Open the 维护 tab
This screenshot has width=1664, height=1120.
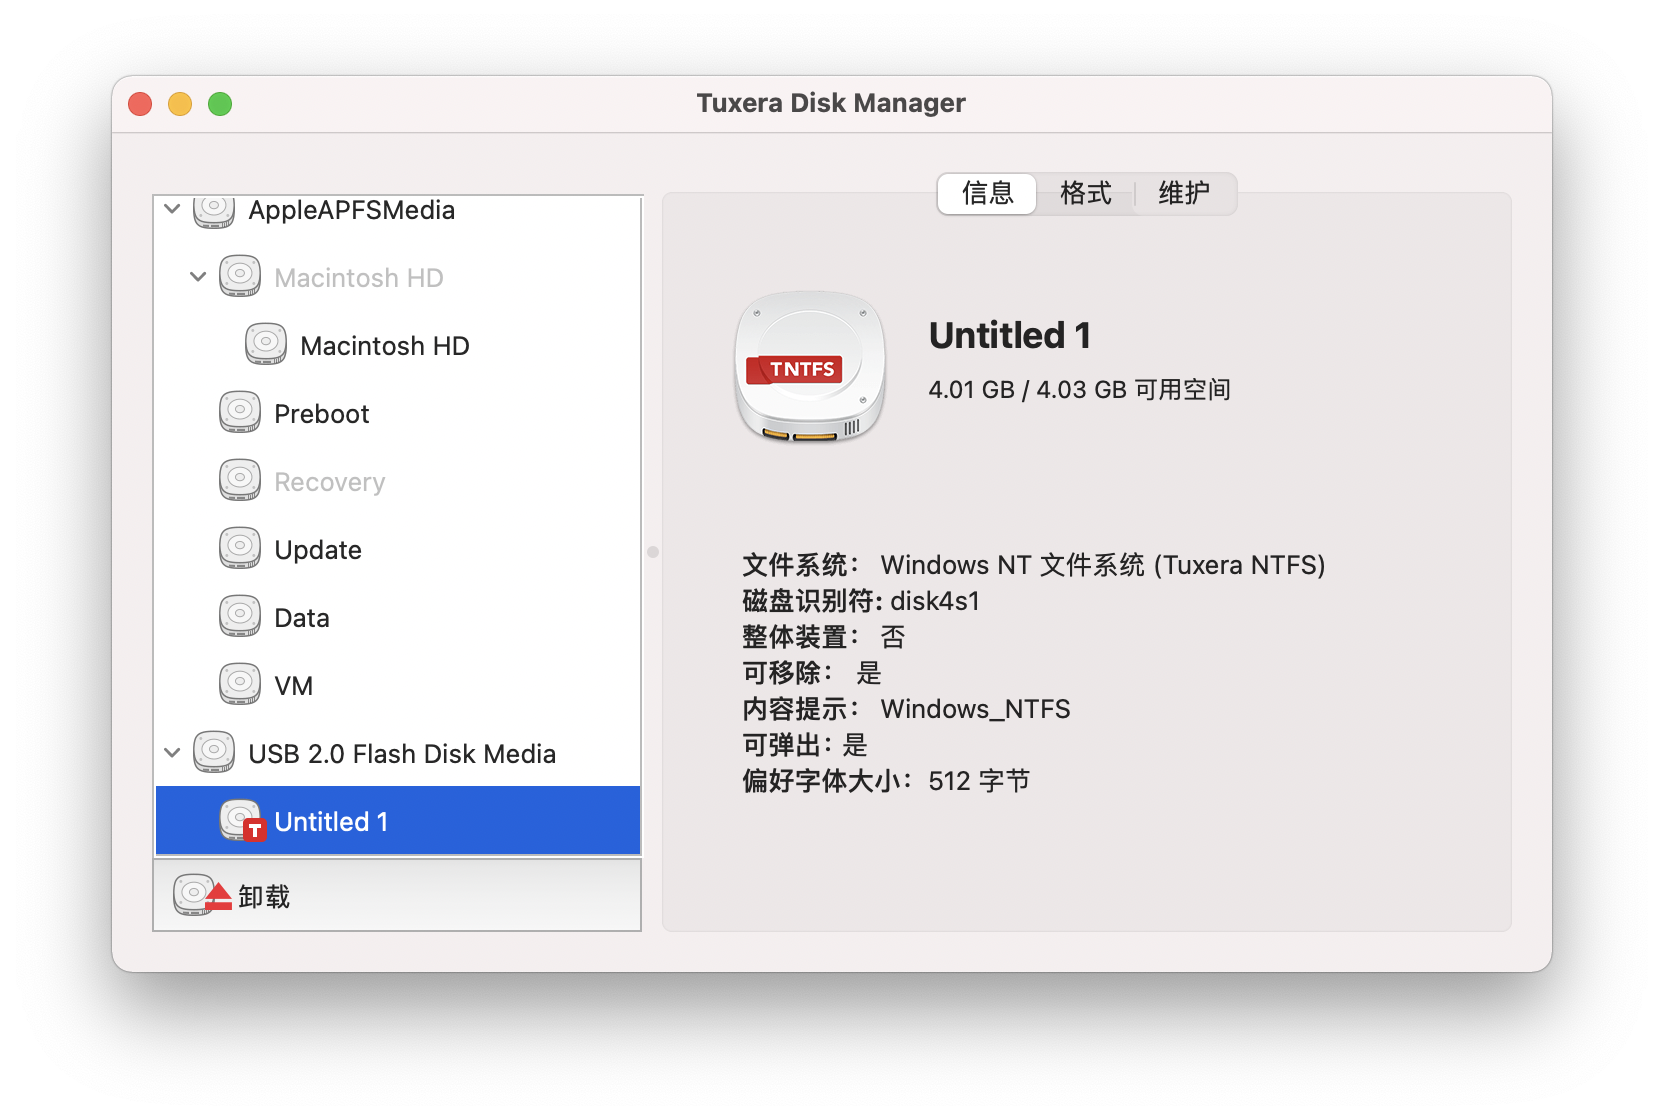coord(1183,193)
